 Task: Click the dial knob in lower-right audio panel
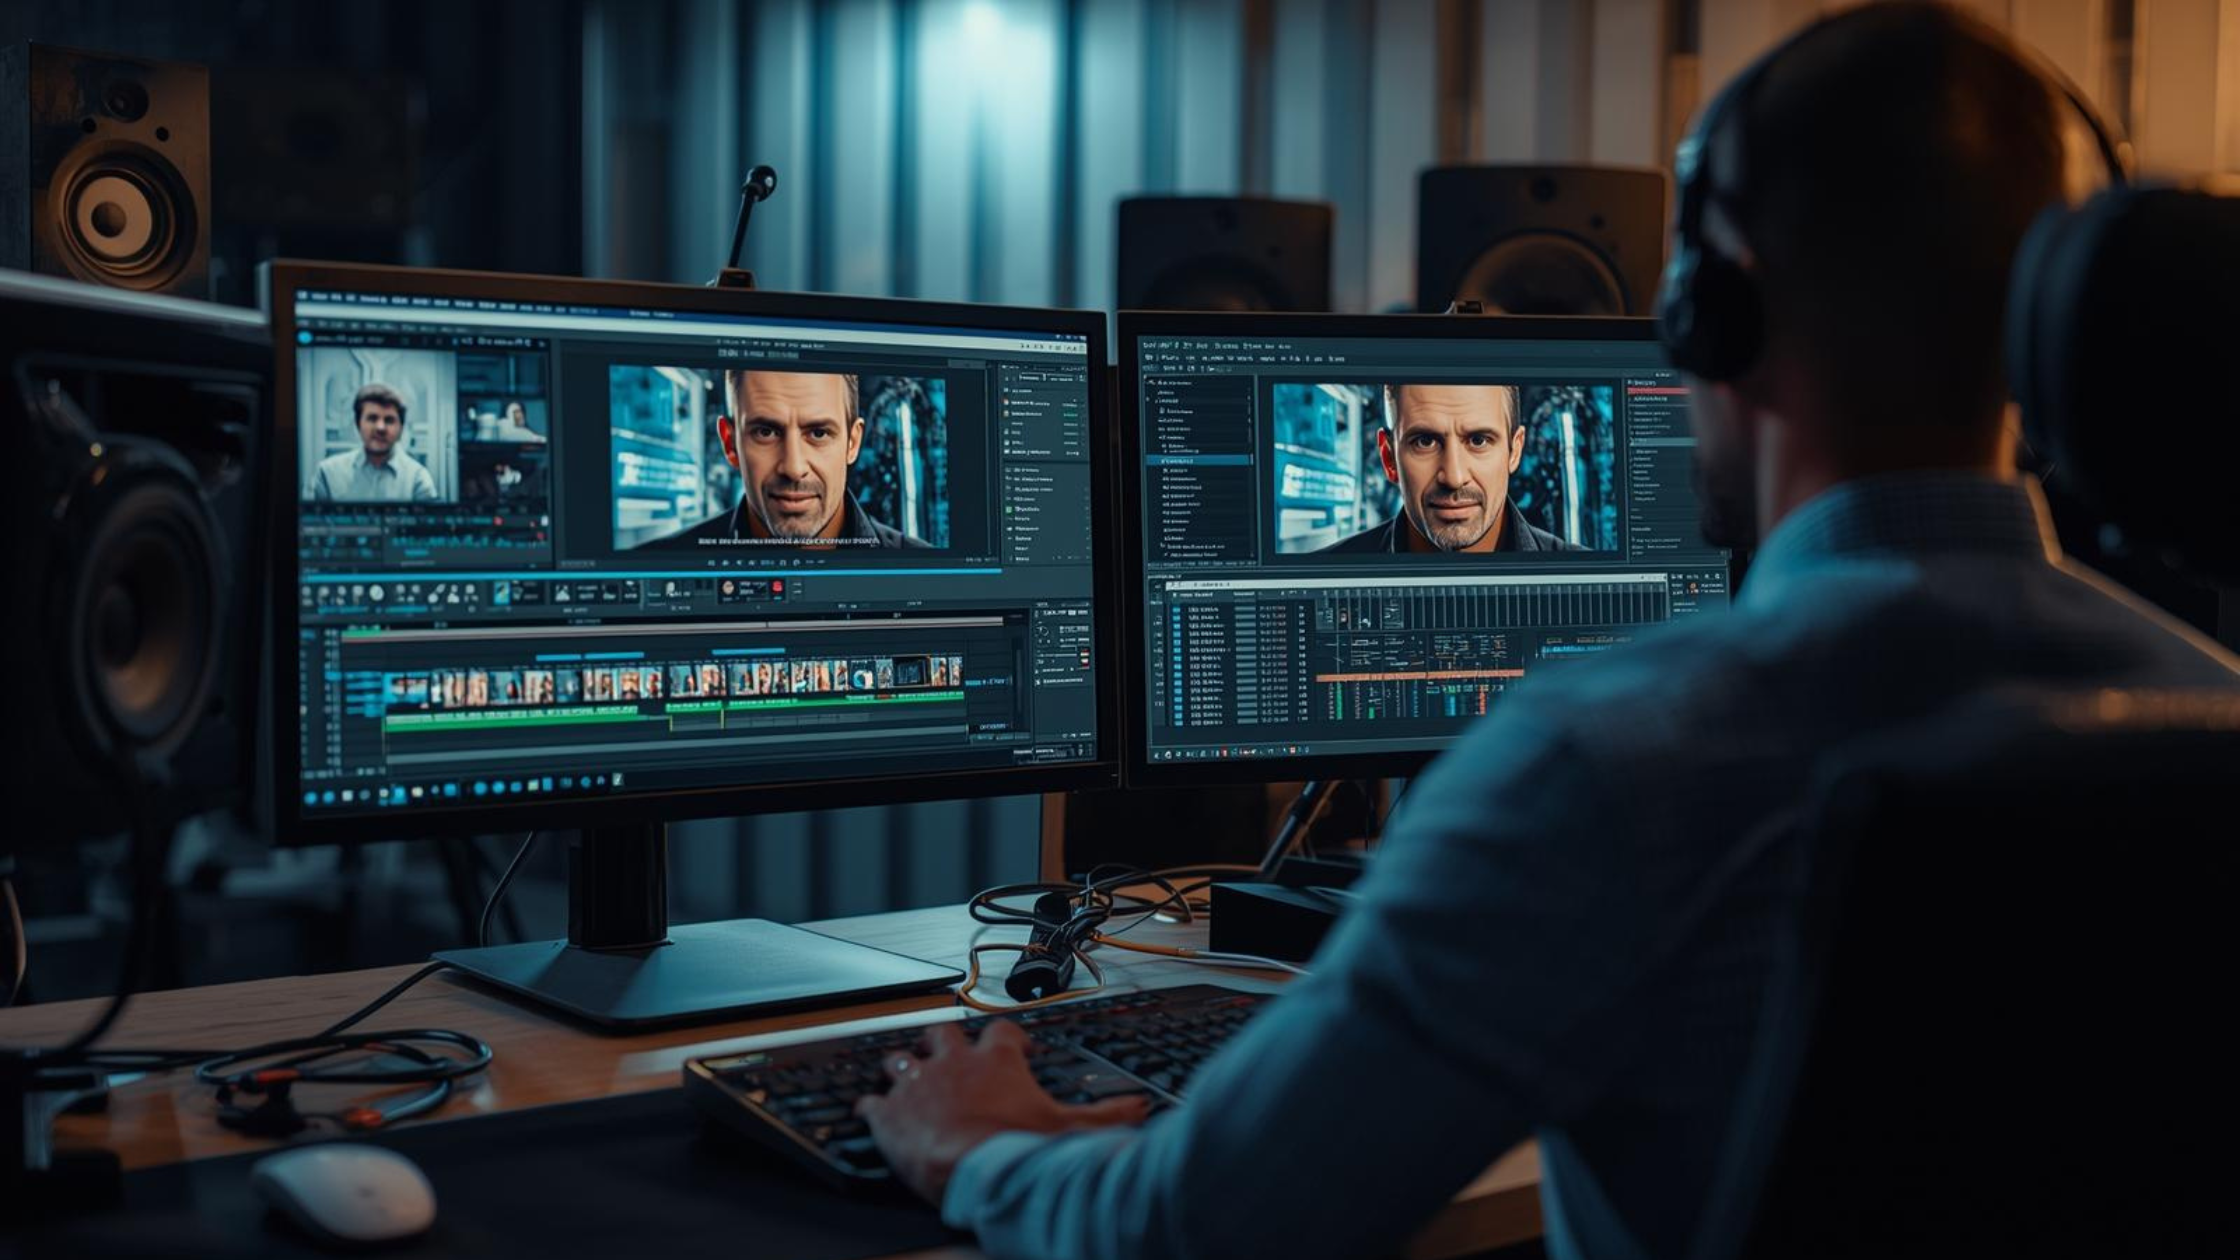pyautogui.click(x=1043, y=631)
